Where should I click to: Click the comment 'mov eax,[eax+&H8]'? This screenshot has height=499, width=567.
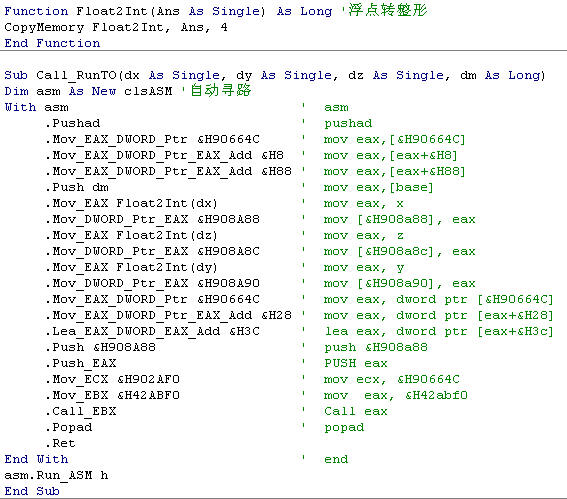click(391, 155)
